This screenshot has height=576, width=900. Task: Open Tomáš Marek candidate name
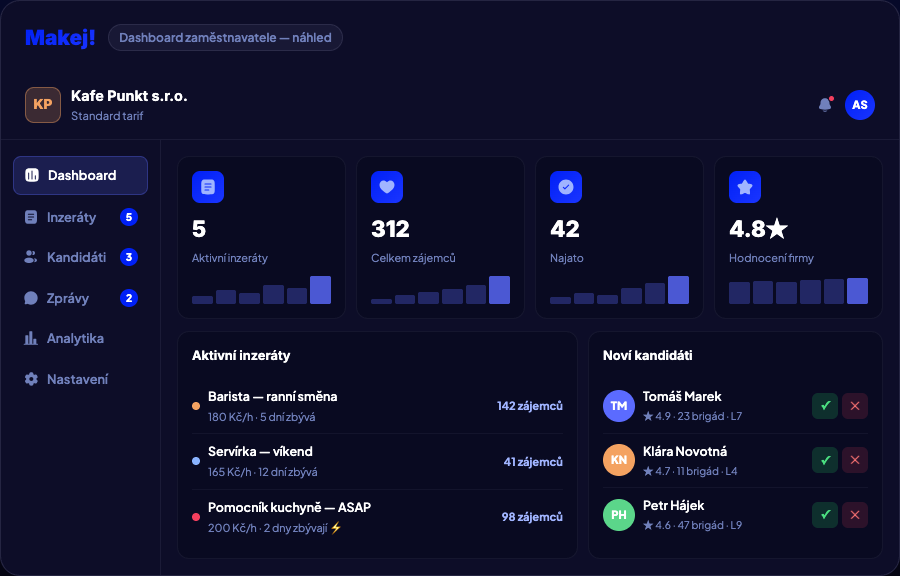pyautogui.click(x=682, y=396)
